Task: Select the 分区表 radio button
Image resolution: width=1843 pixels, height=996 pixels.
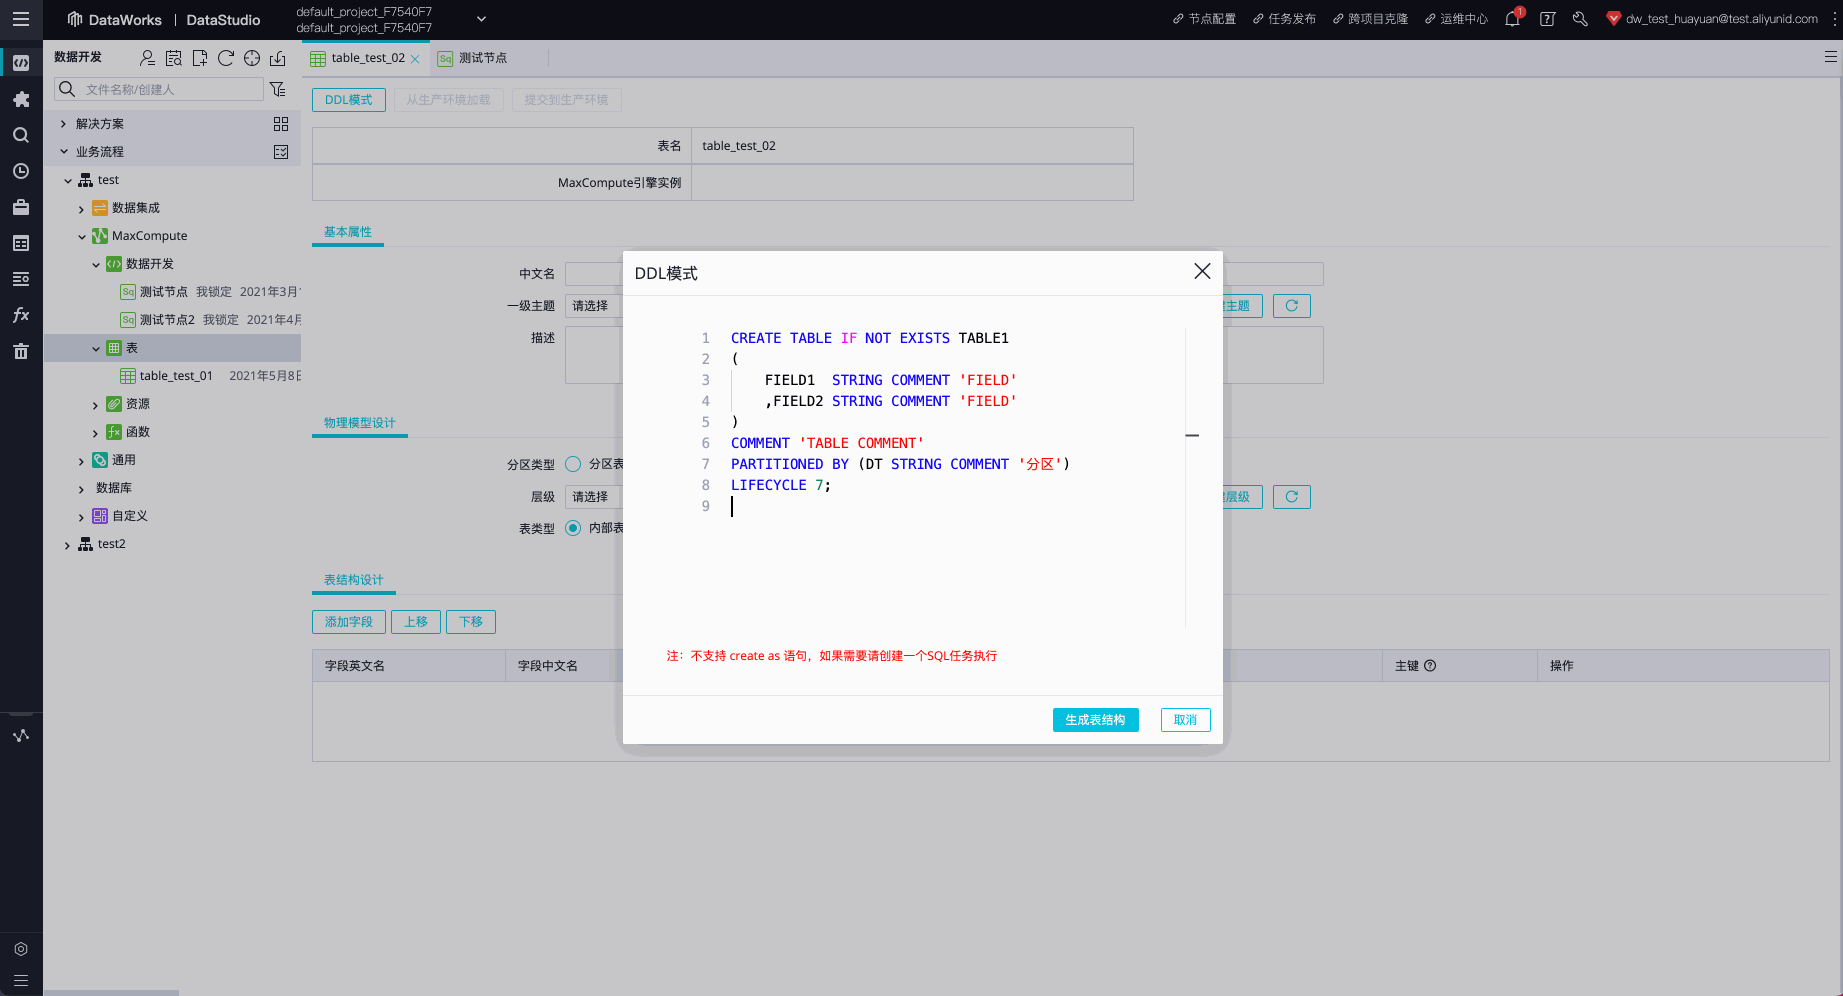Action: (573, 464)
